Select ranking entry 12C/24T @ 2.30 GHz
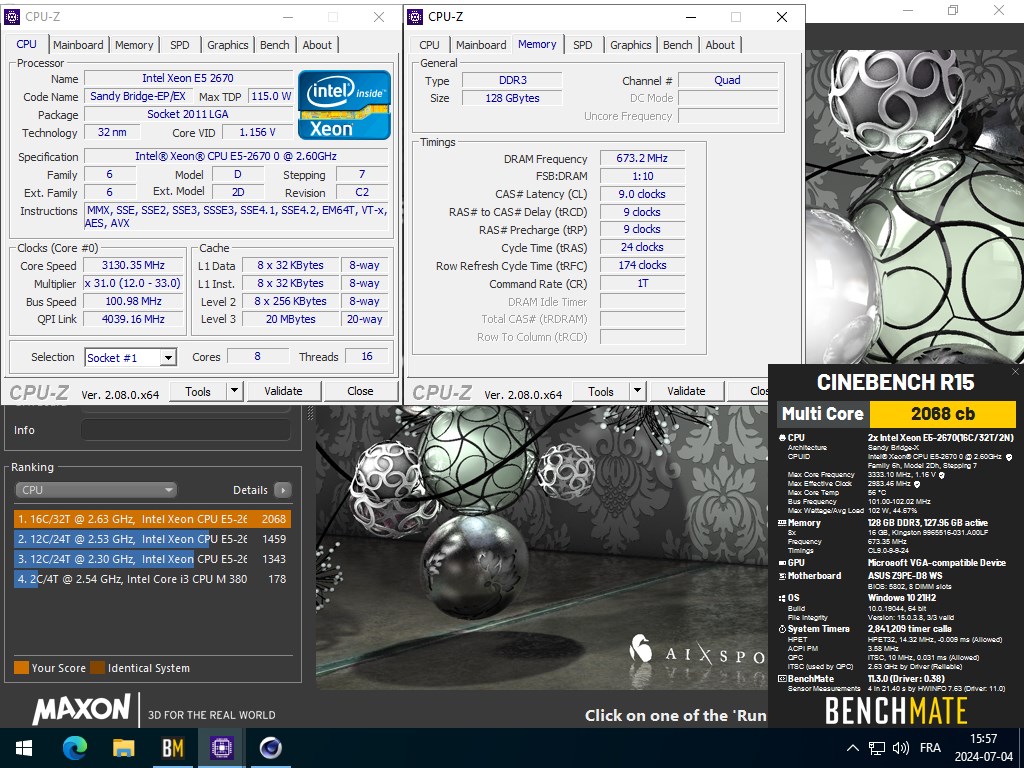 tap(152, 559)
